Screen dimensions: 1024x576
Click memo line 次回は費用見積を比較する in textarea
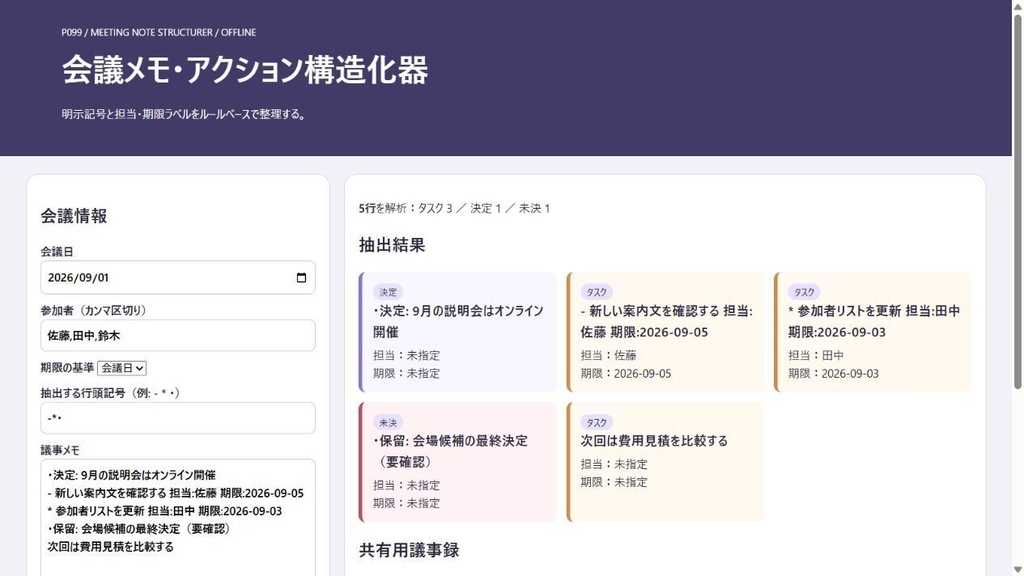click(x=110, y=547)
